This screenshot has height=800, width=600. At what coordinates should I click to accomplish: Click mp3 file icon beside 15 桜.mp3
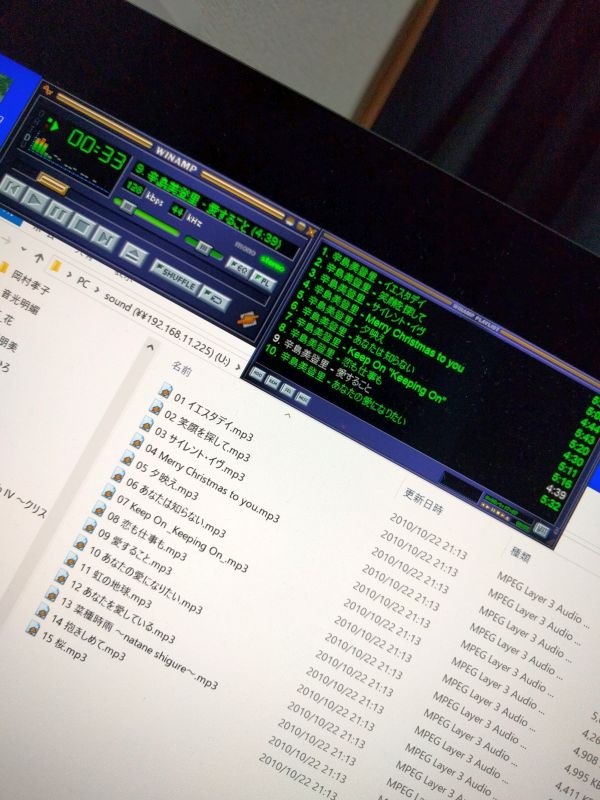click(x=32, y=628)
